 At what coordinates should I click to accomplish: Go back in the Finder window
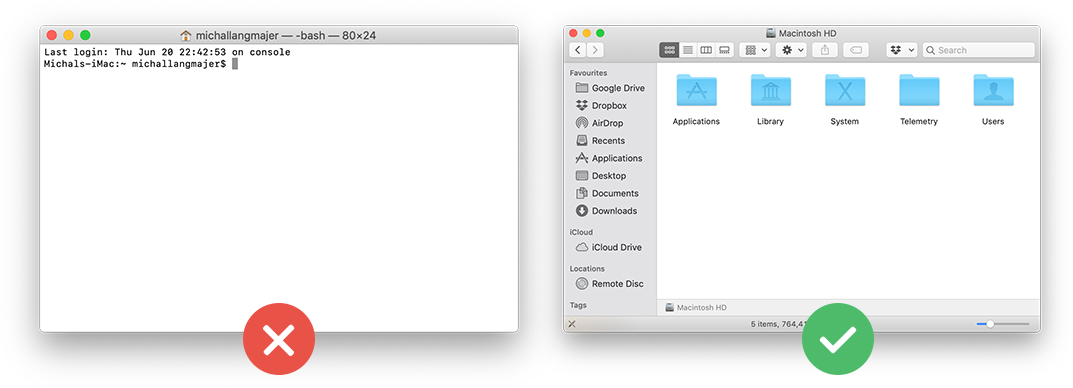pos(578,50)
